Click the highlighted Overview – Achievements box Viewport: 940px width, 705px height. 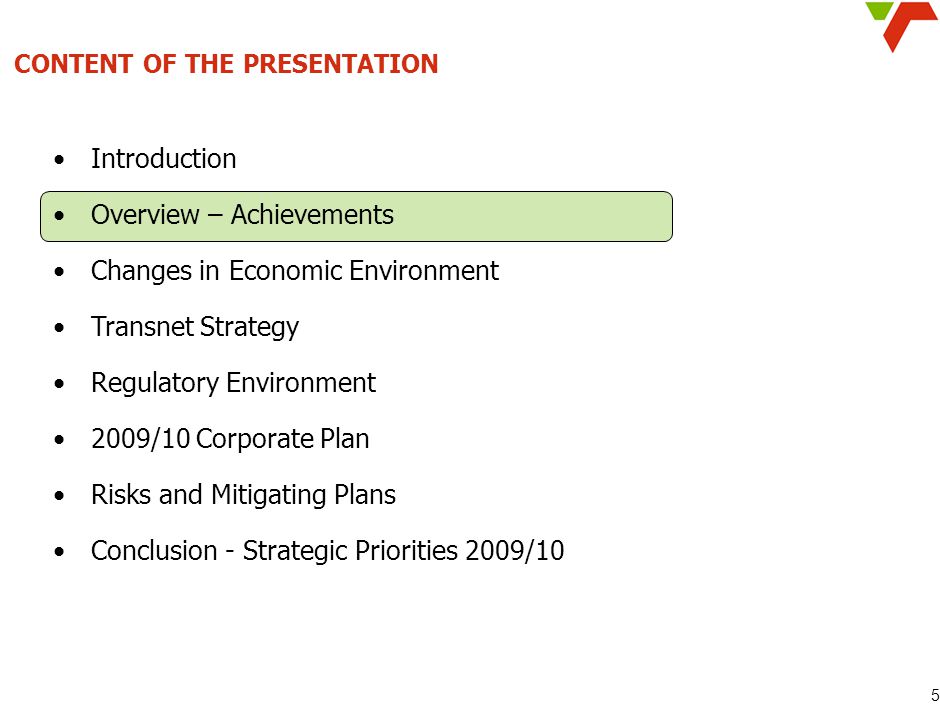click(356, 216)
